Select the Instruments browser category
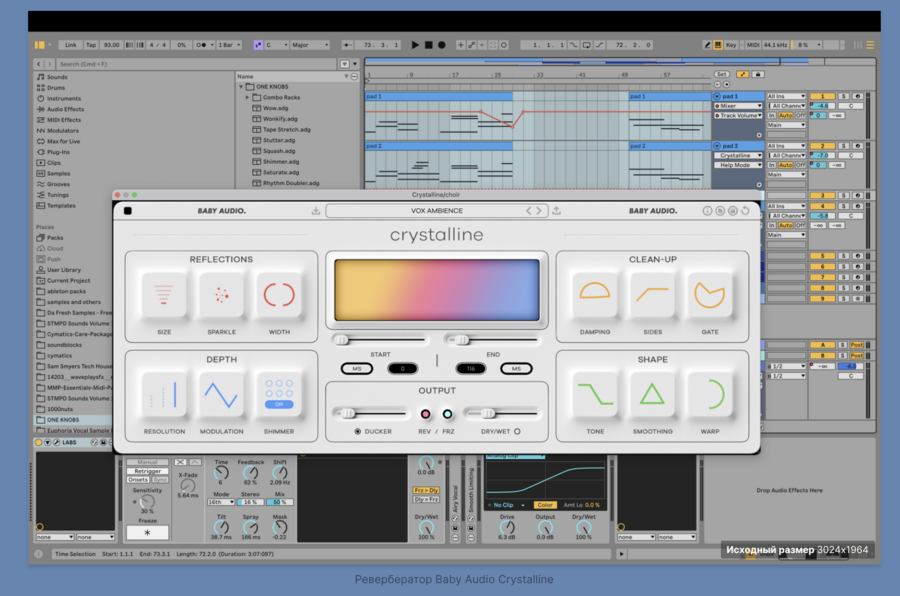 (x=64, y=98)
